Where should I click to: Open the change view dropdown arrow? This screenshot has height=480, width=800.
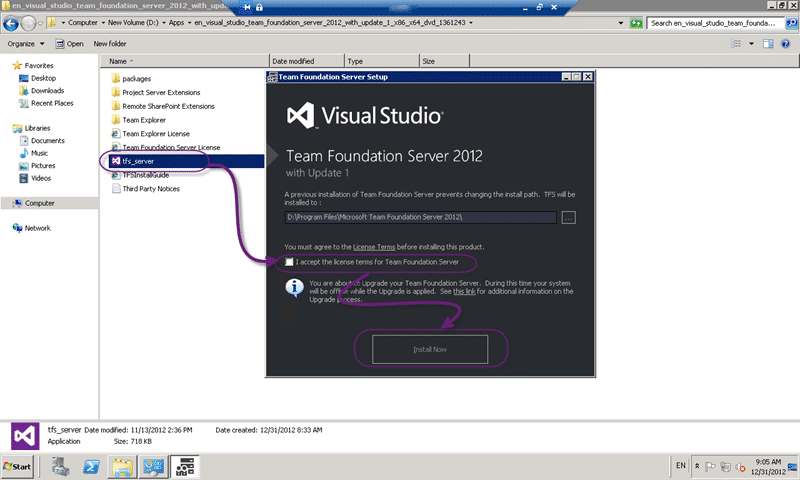(751, 44)
